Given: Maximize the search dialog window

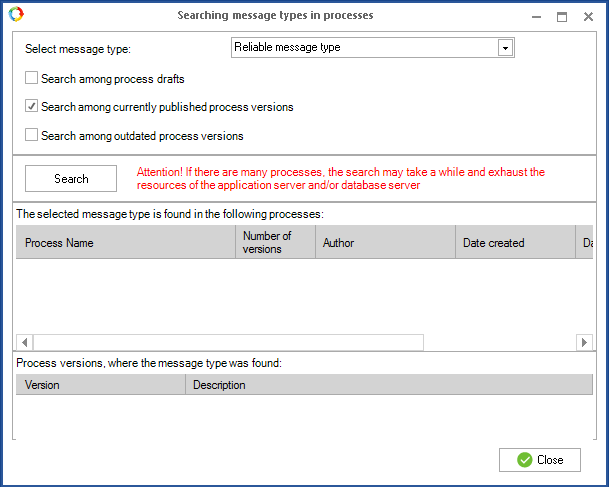Looking at the screenshot, I should 562,16.
